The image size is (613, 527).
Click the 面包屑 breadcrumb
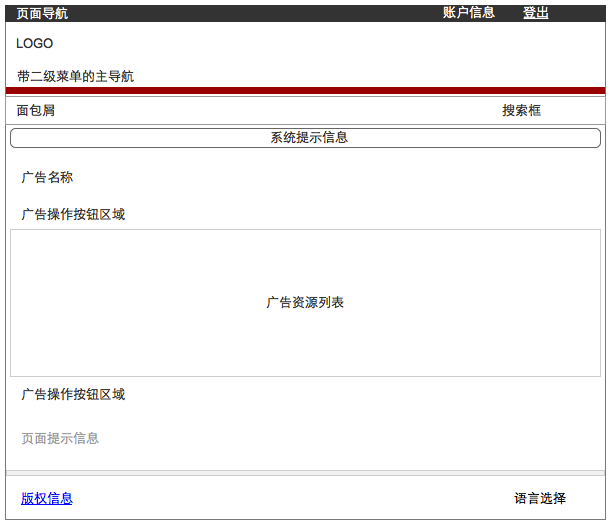tap(36, 110)
